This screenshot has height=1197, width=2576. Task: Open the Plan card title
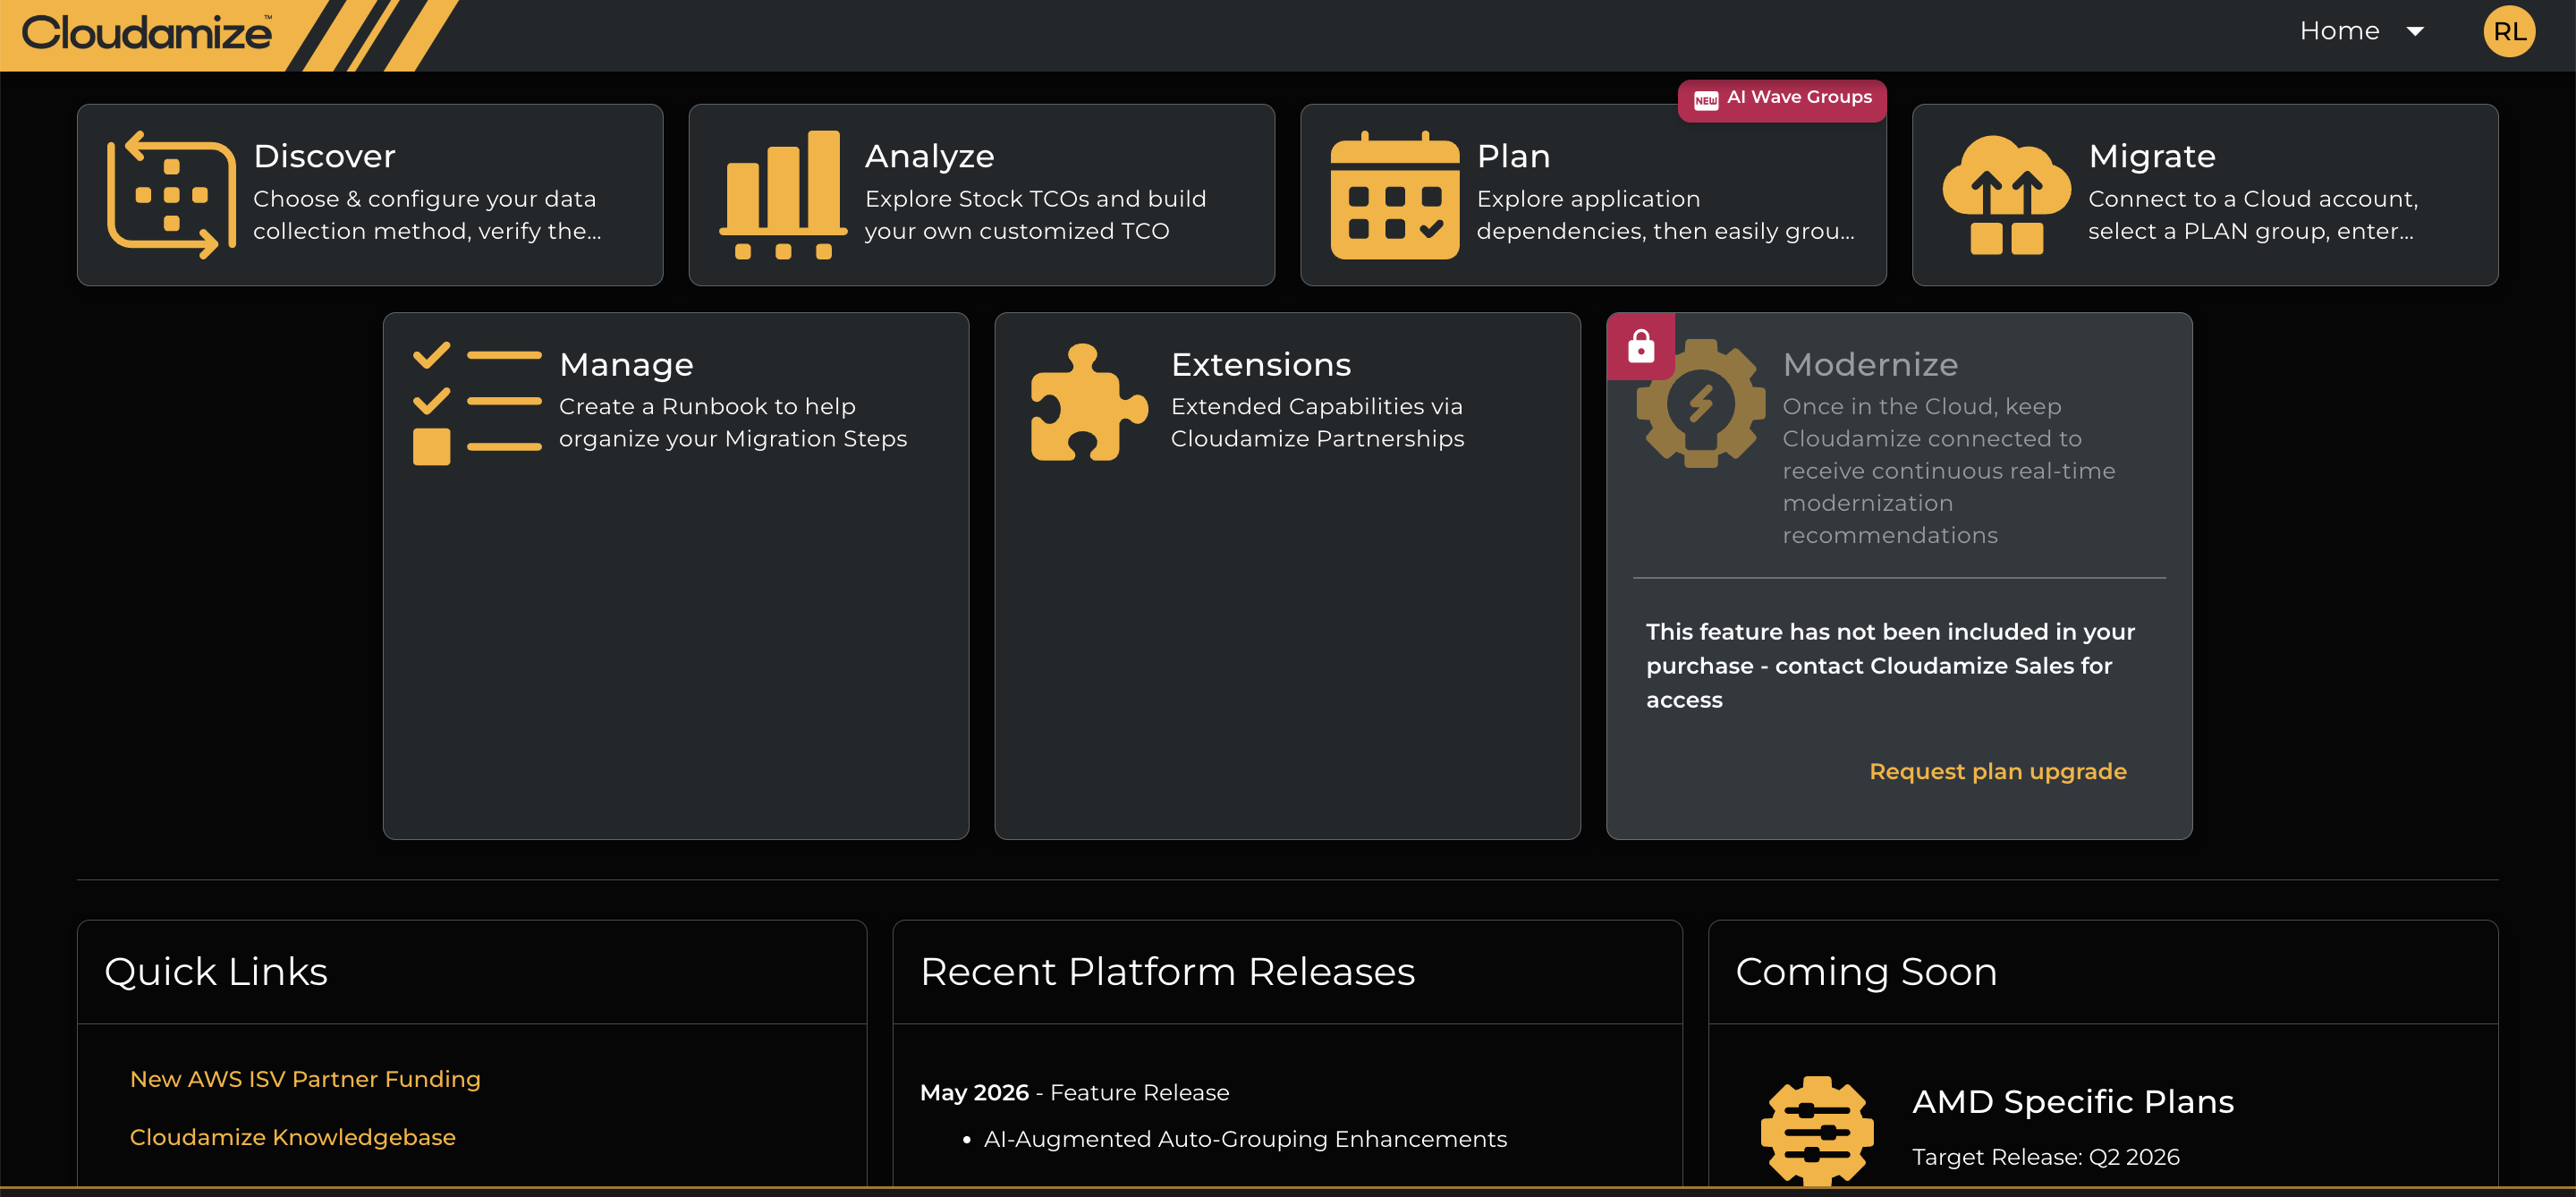[1513, 156]
